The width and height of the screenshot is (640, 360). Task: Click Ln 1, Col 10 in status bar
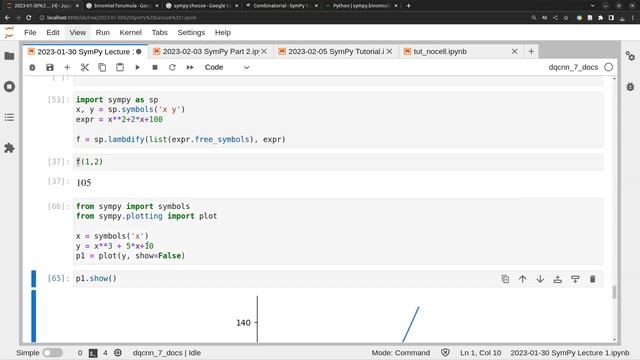click(x=480, y=353)
